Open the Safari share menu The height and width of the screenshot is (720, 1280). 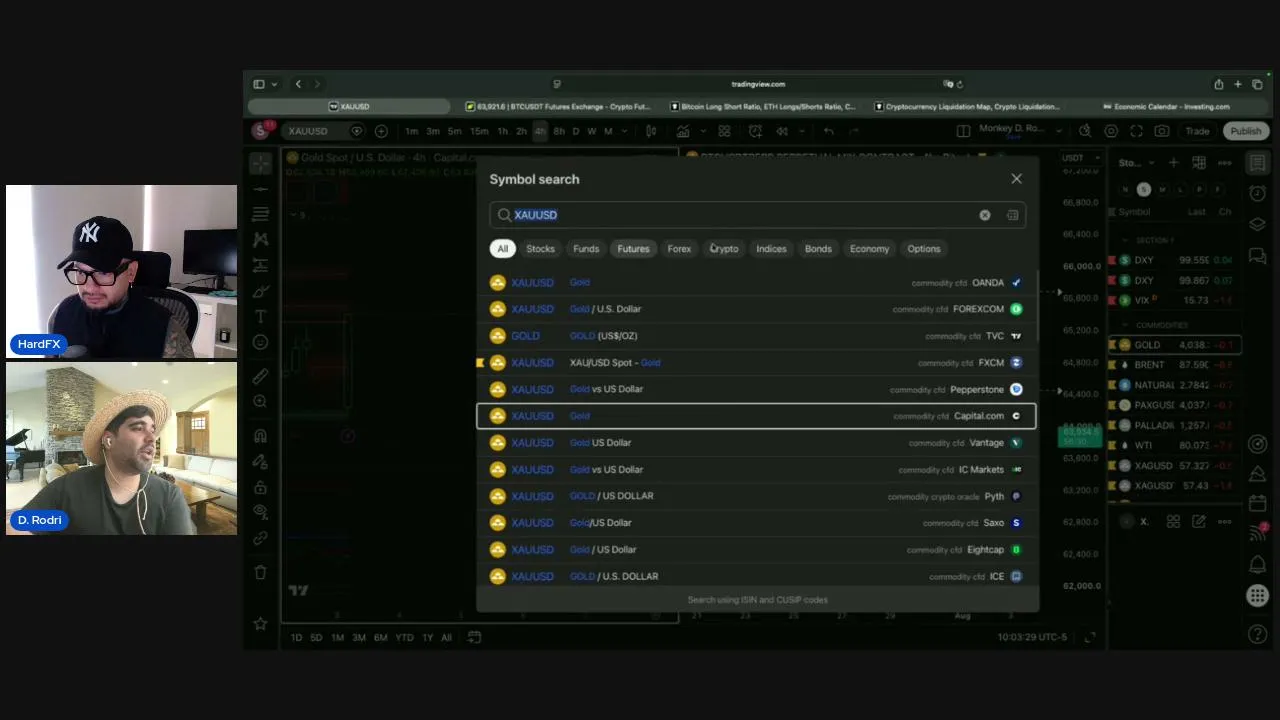(1218, 84)
